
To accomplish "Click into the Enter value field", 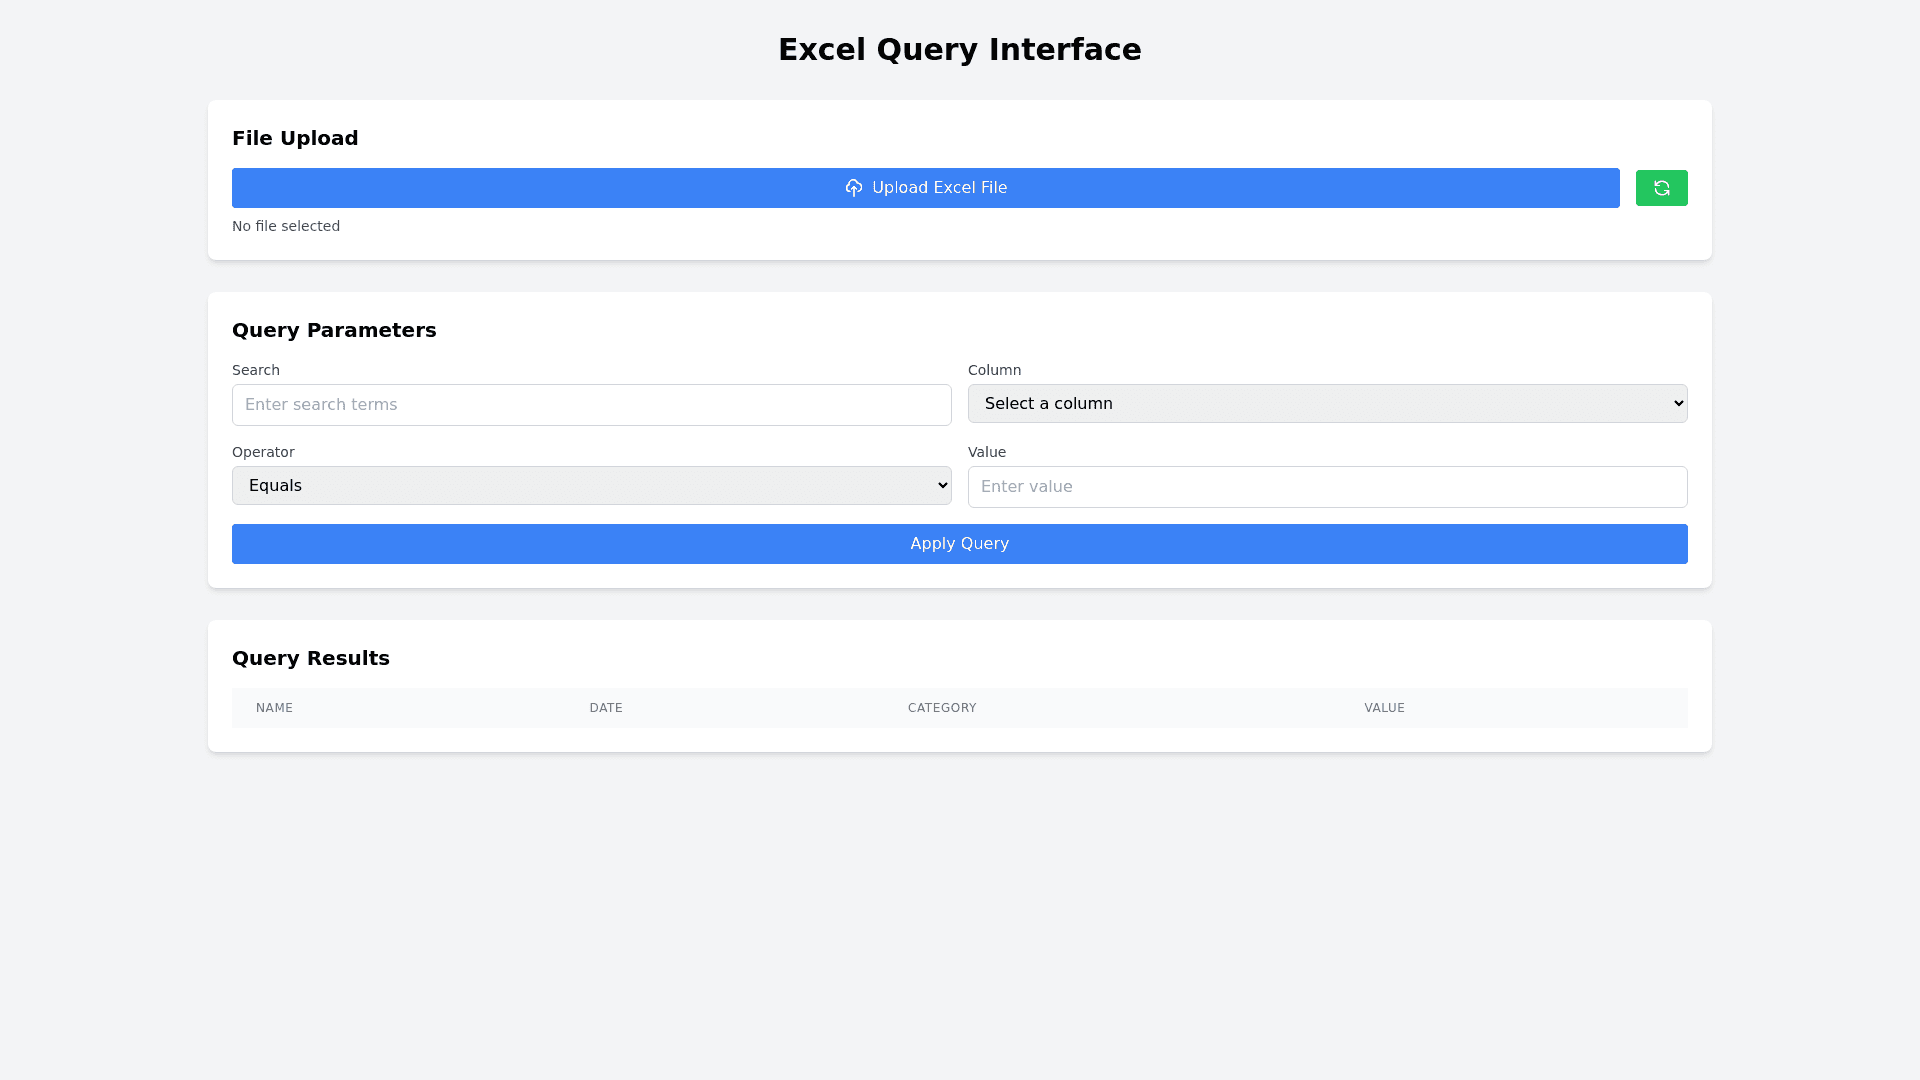I will pyautogui.click(x=1327, y=487).
